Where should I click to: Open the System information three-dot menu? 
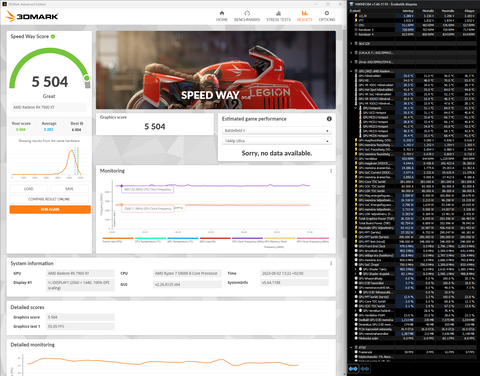[331, 263]
